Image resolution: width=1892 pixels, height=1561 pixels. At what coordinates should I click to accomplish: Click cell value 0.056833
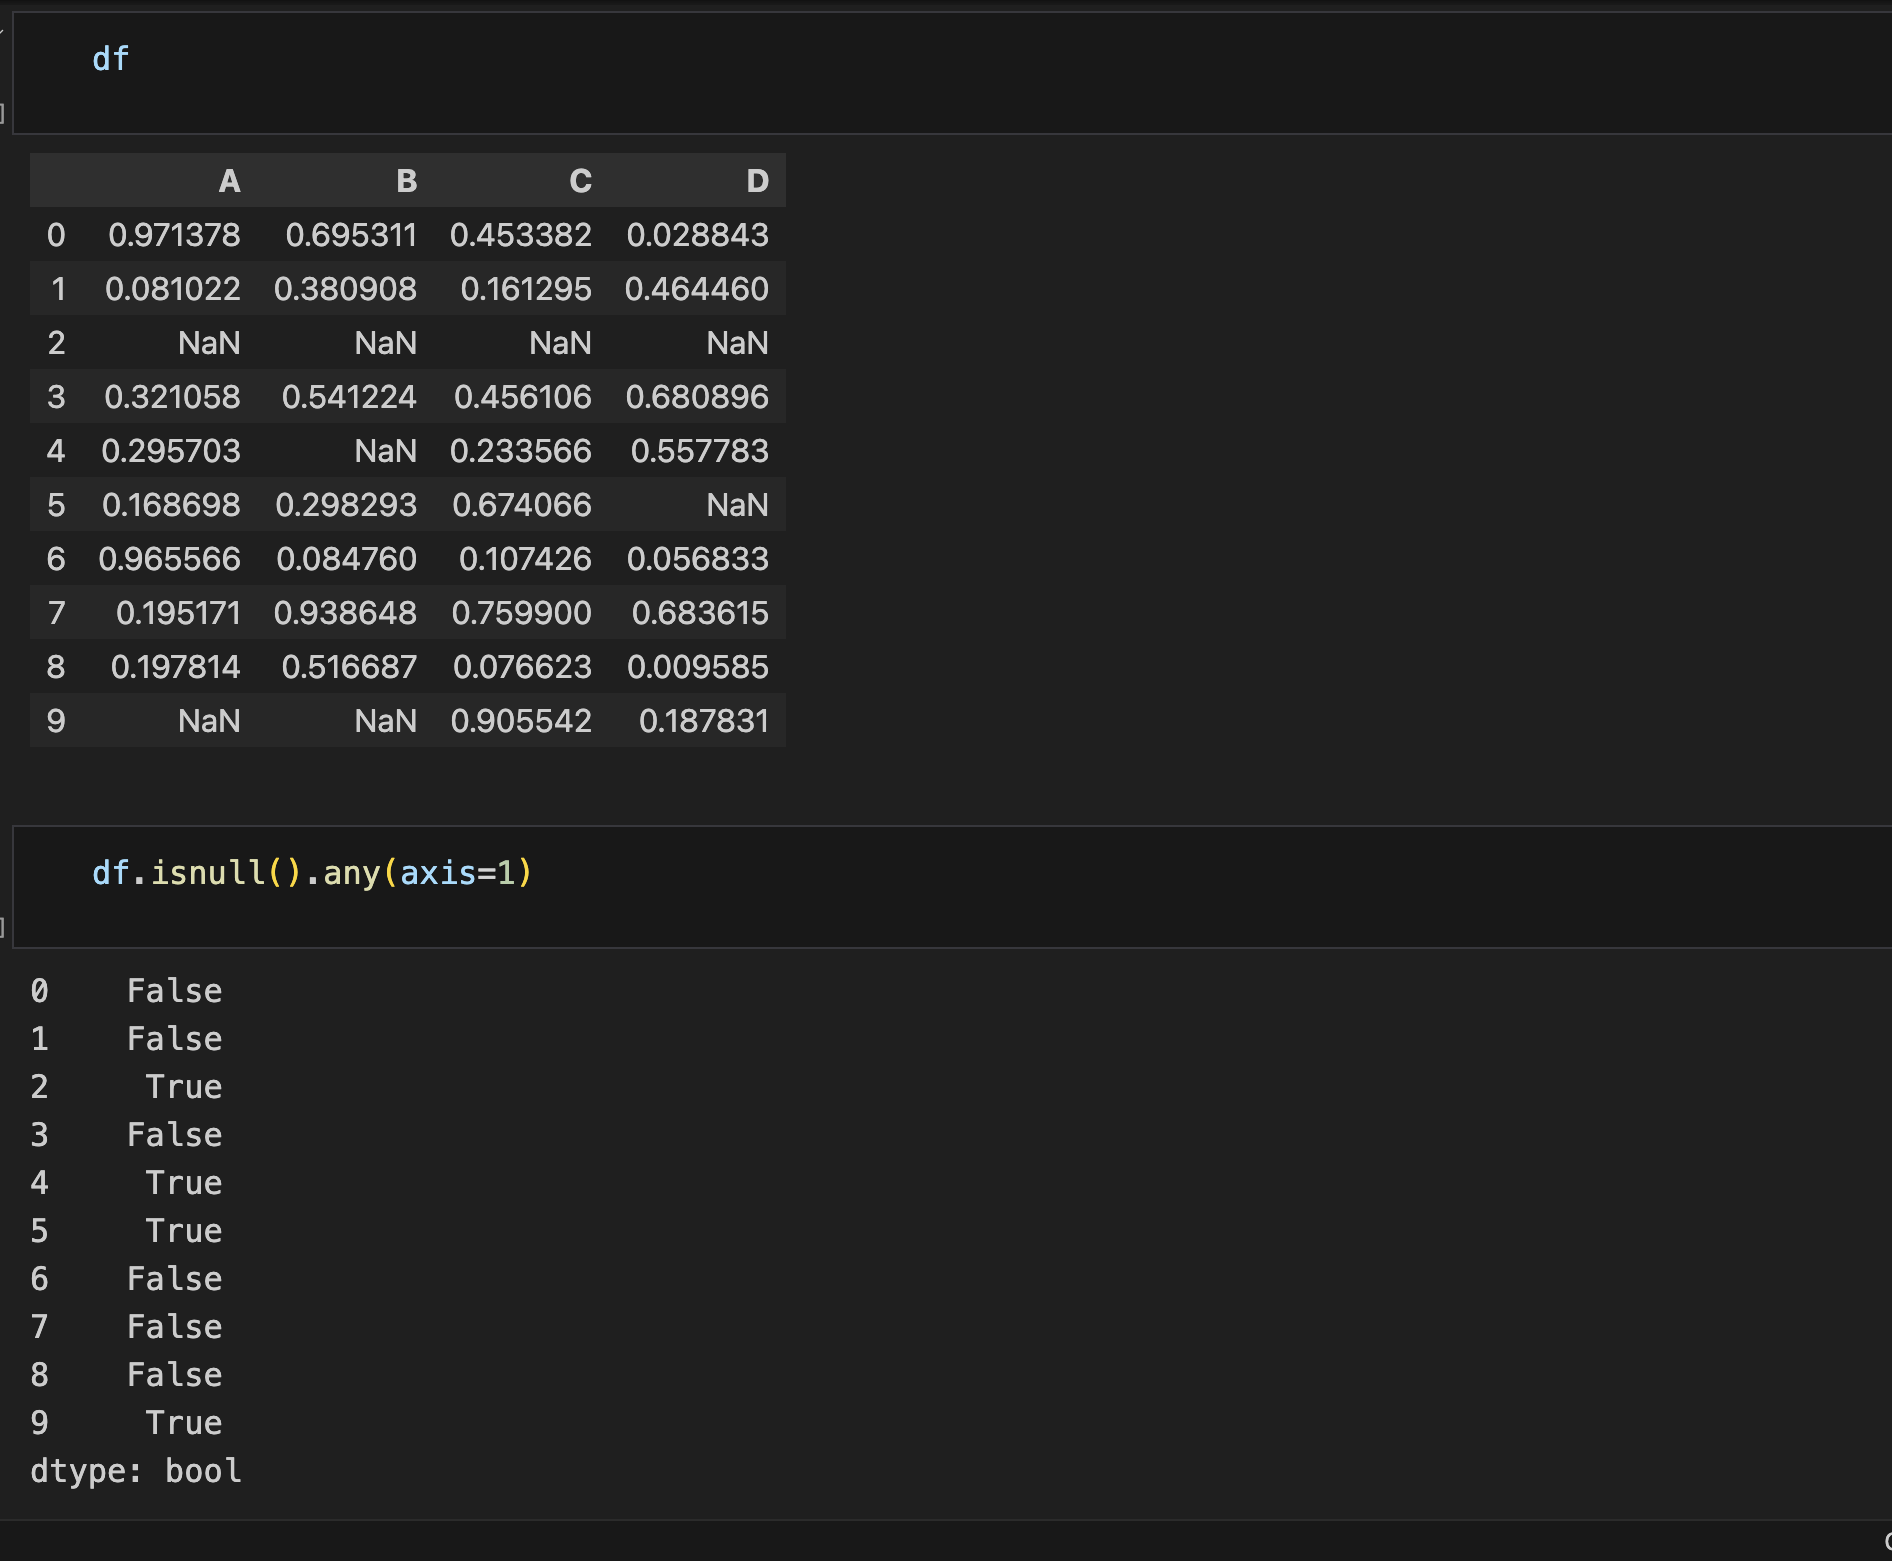click(x=698, y=559)
